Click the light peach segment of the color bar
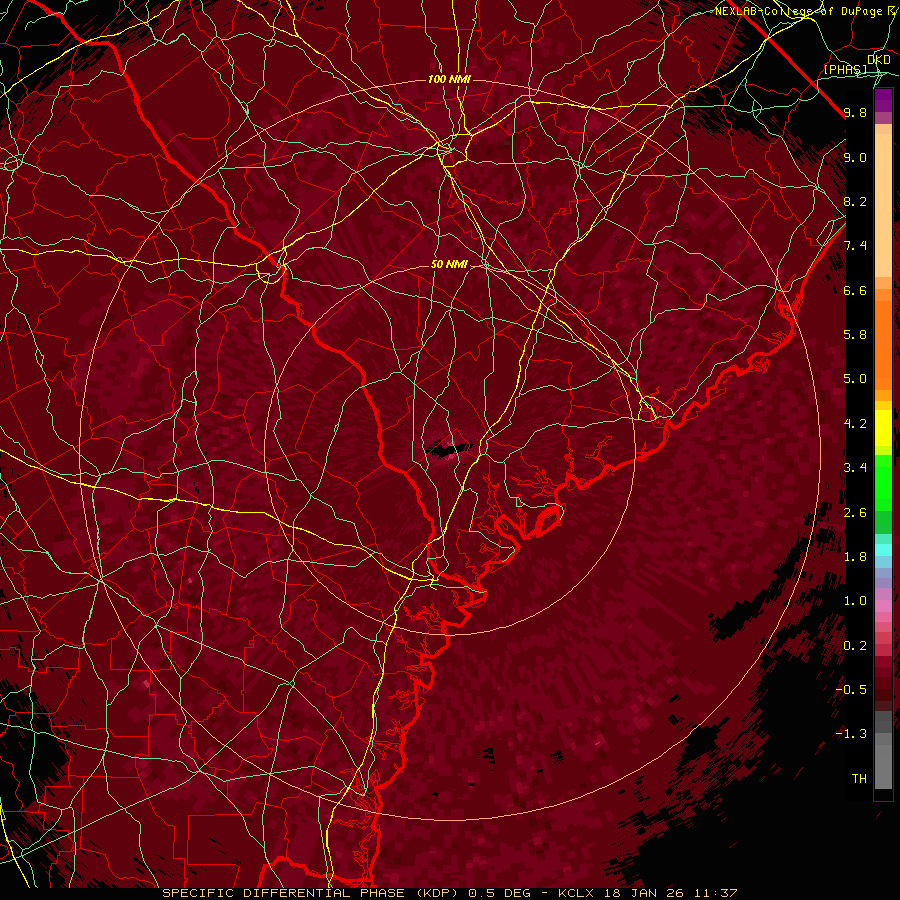 pos(883,205)
